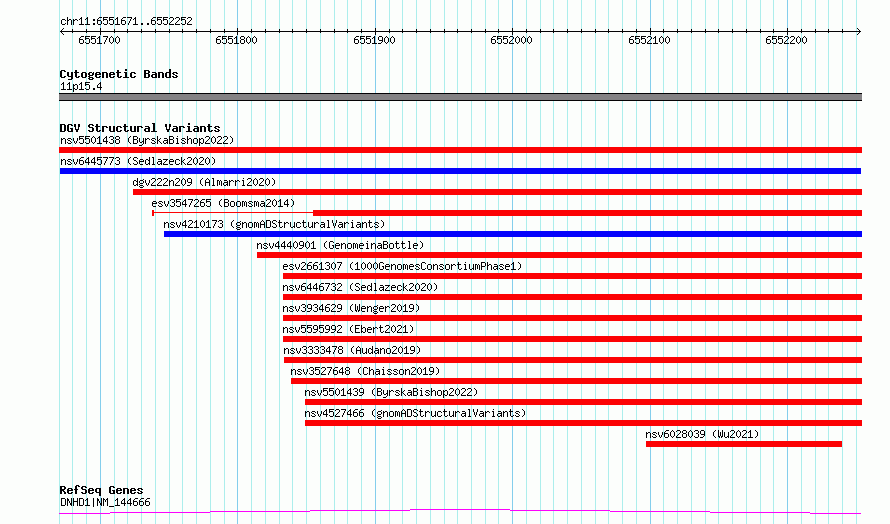Click the Cytogenetic Bands track title

coord(119,74)
